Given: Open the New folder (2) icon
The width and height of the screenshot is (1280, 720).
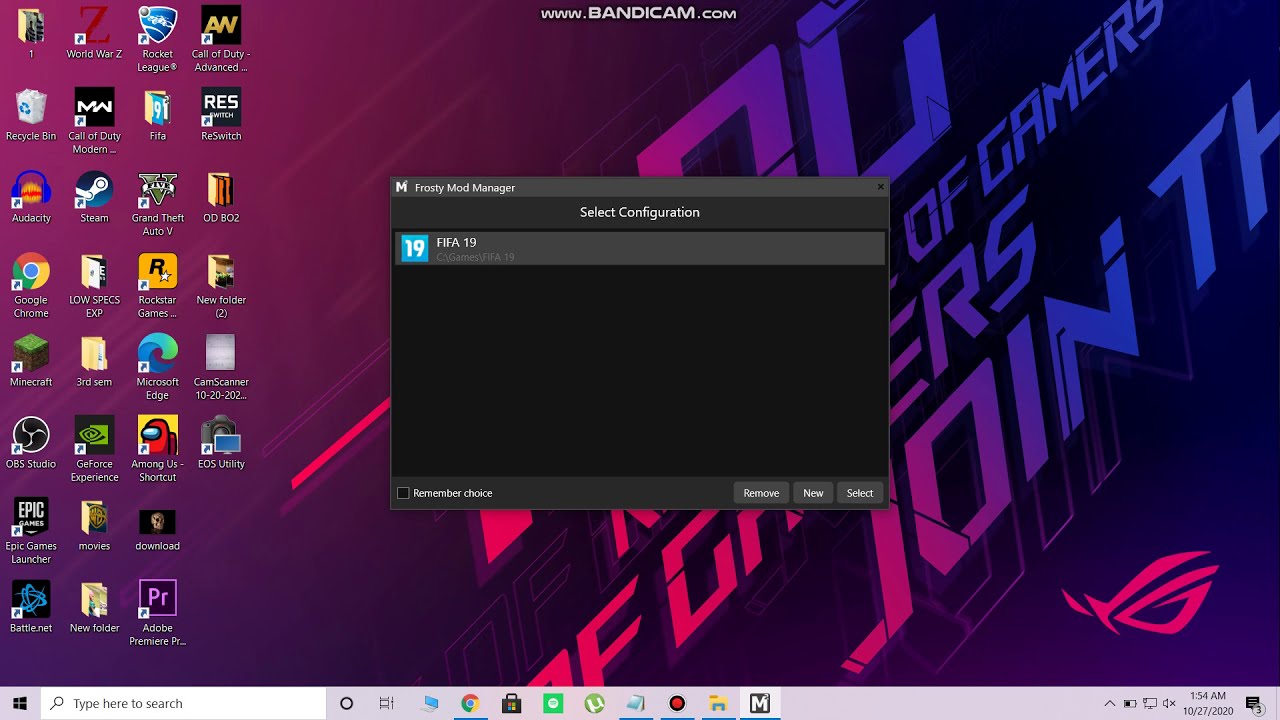Looking at the screenshot, I should [221, 286].
